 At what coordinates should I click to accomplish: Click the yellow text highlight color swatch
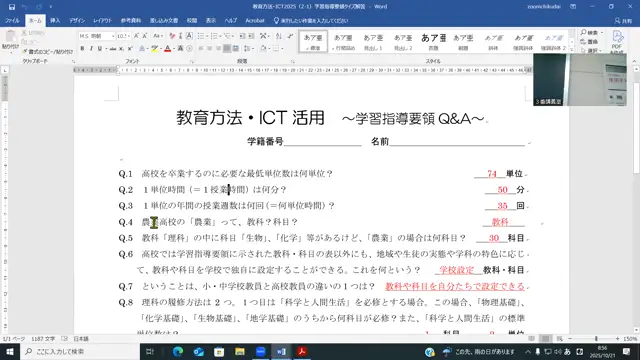[x=154, y=49]
